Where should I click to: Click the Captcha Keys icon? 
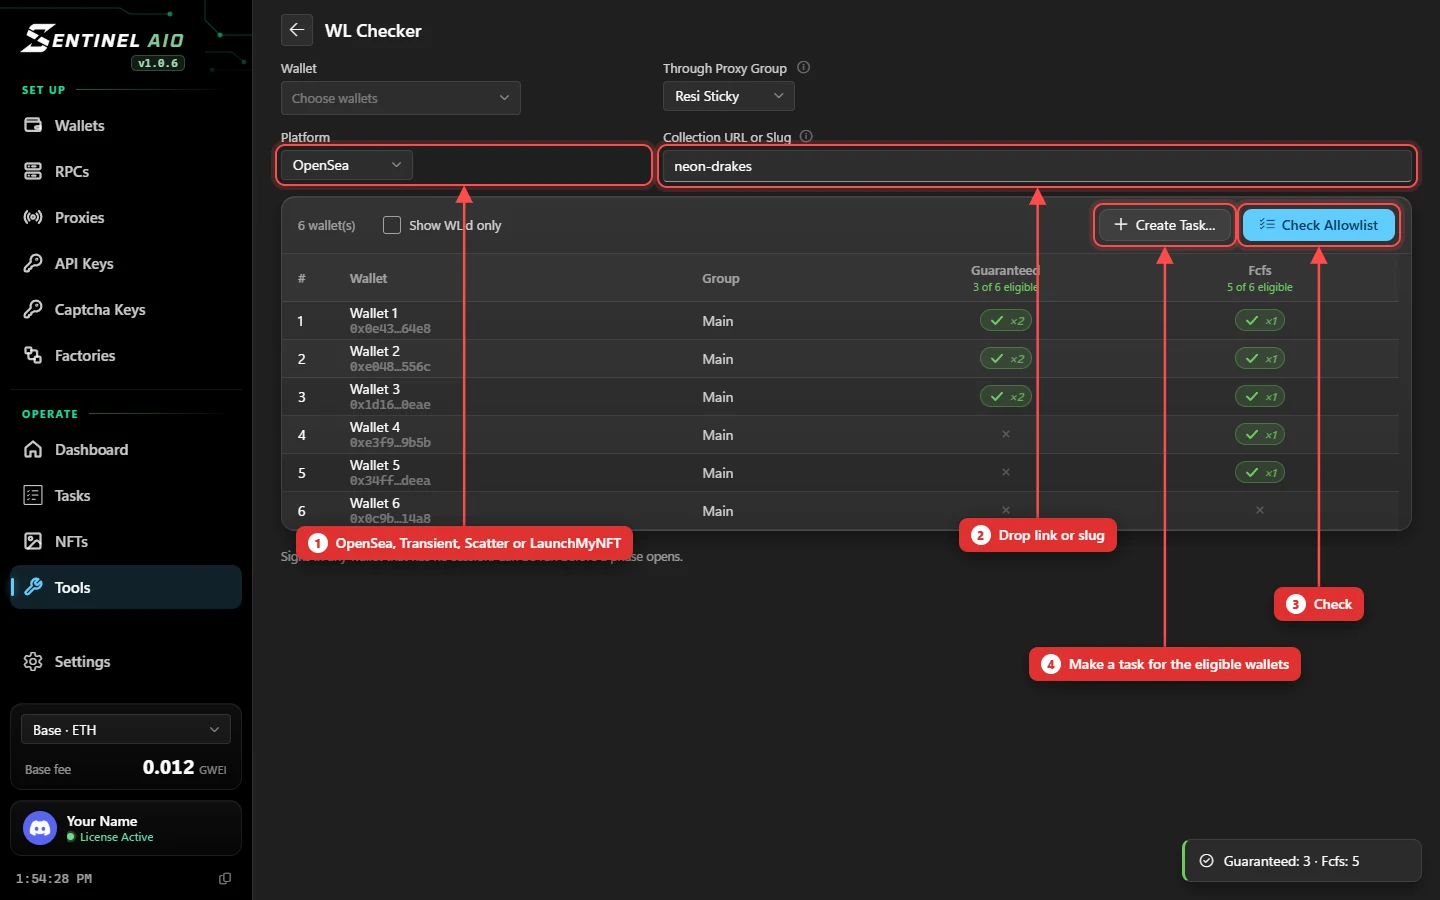point(33,309)
